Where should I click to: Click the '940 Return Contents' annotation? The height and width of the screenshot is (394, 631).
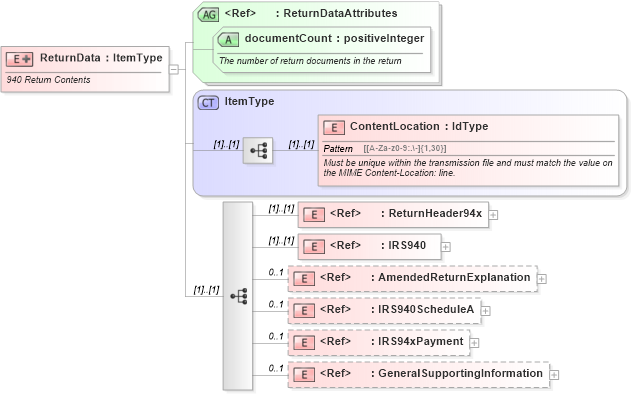point(48,80)
